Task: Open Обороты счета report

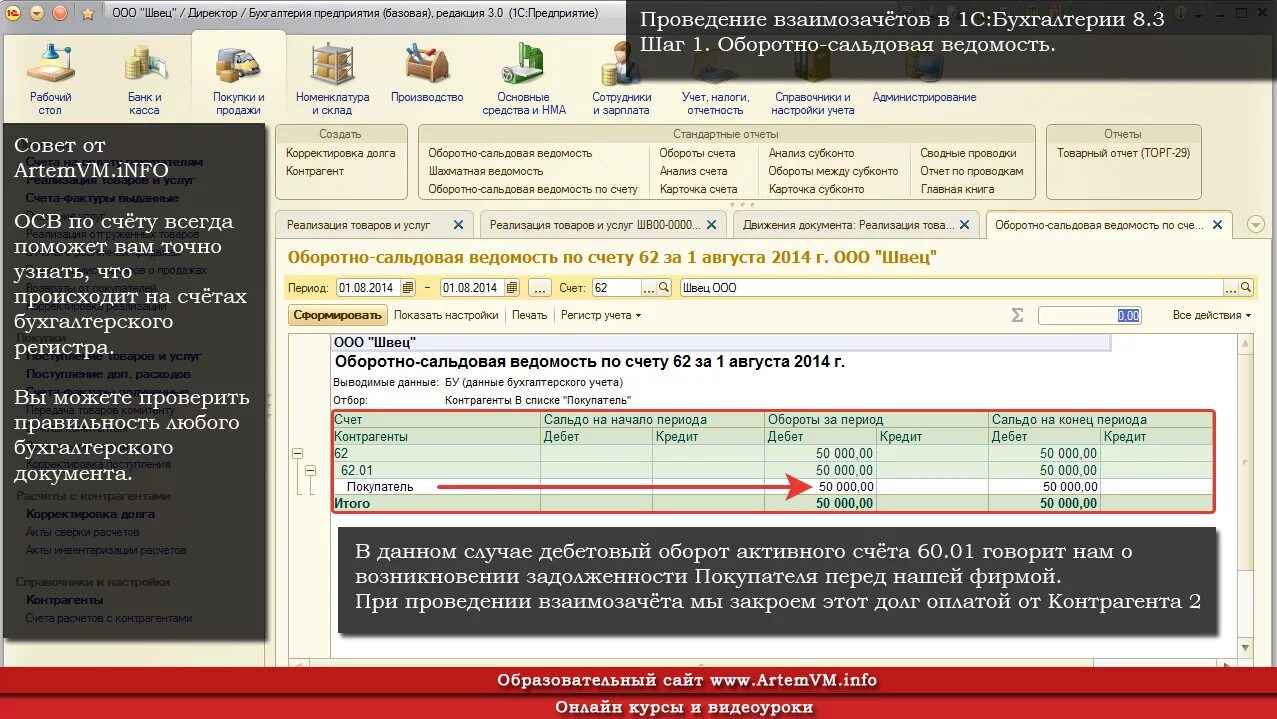Action: pos(697,153)
